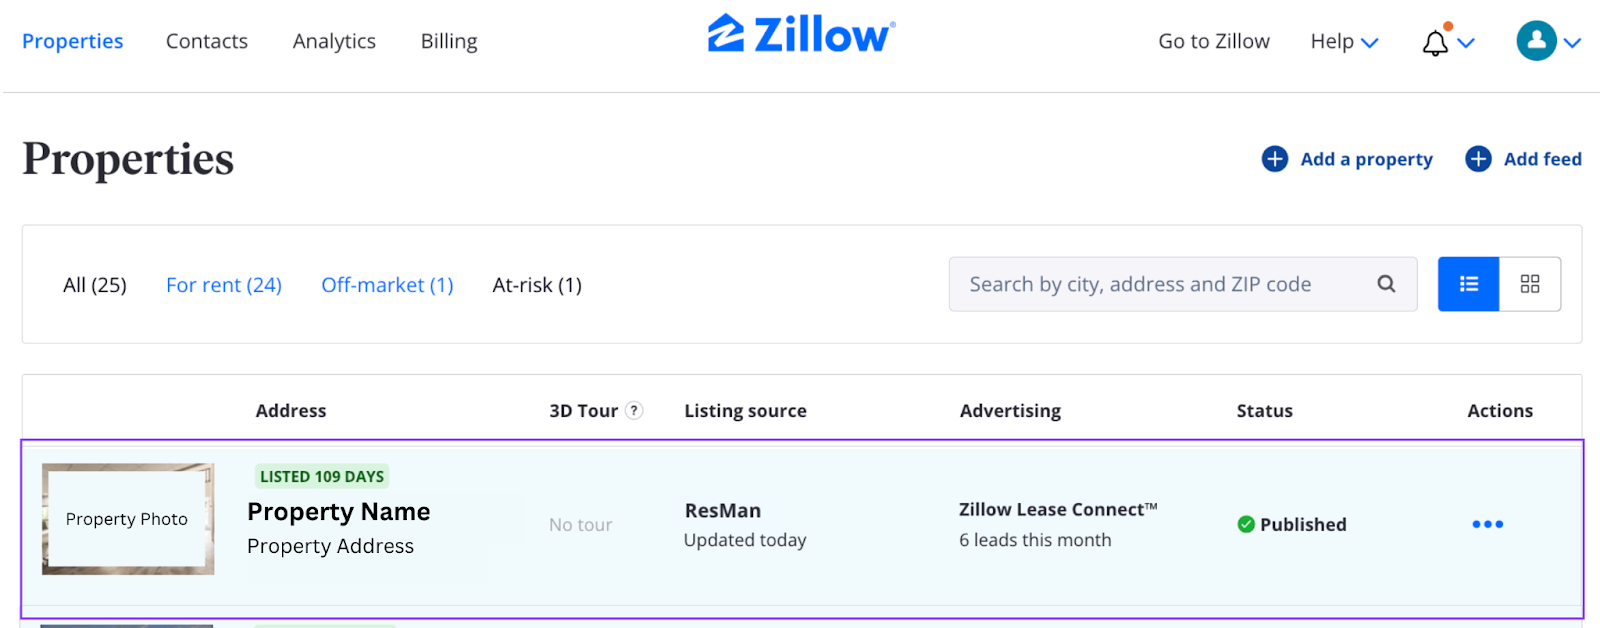Viewport: 1600px width, 628px height.
Task: Click the Zillow logo
Action: [x=801, y=34]
